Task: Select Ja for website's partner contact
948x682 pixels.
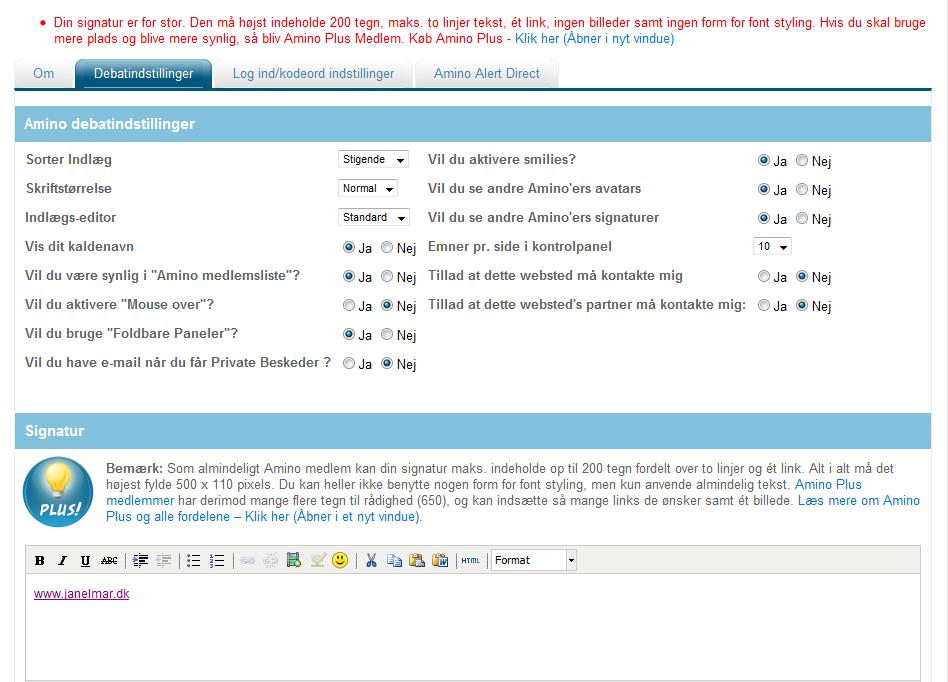Action: pos(764,305)
